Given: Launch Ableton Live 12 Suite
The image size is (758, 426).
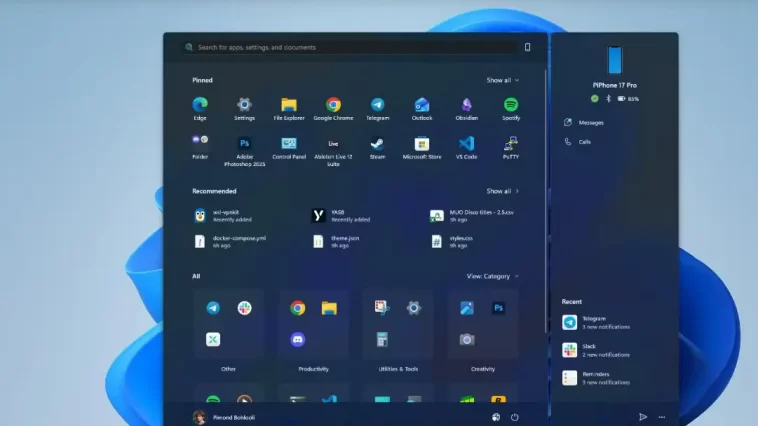Looking at the screenshot, I should (x=333, y=151).
